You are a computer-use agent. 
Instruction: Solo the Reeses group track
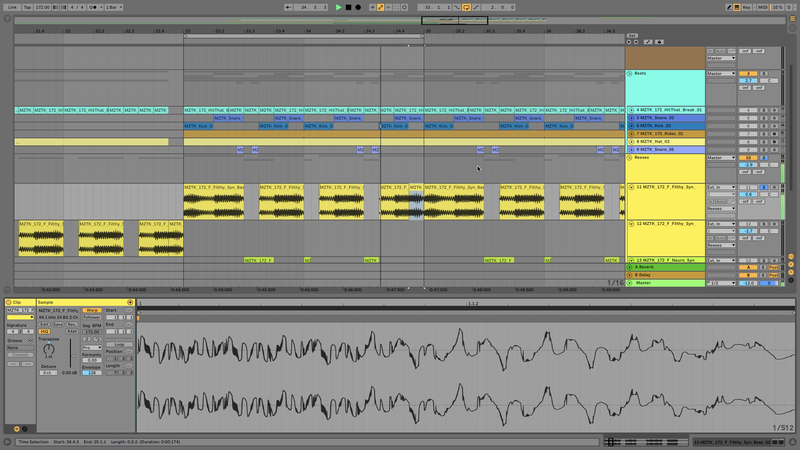pyautogui.click(x=764, y=158)
